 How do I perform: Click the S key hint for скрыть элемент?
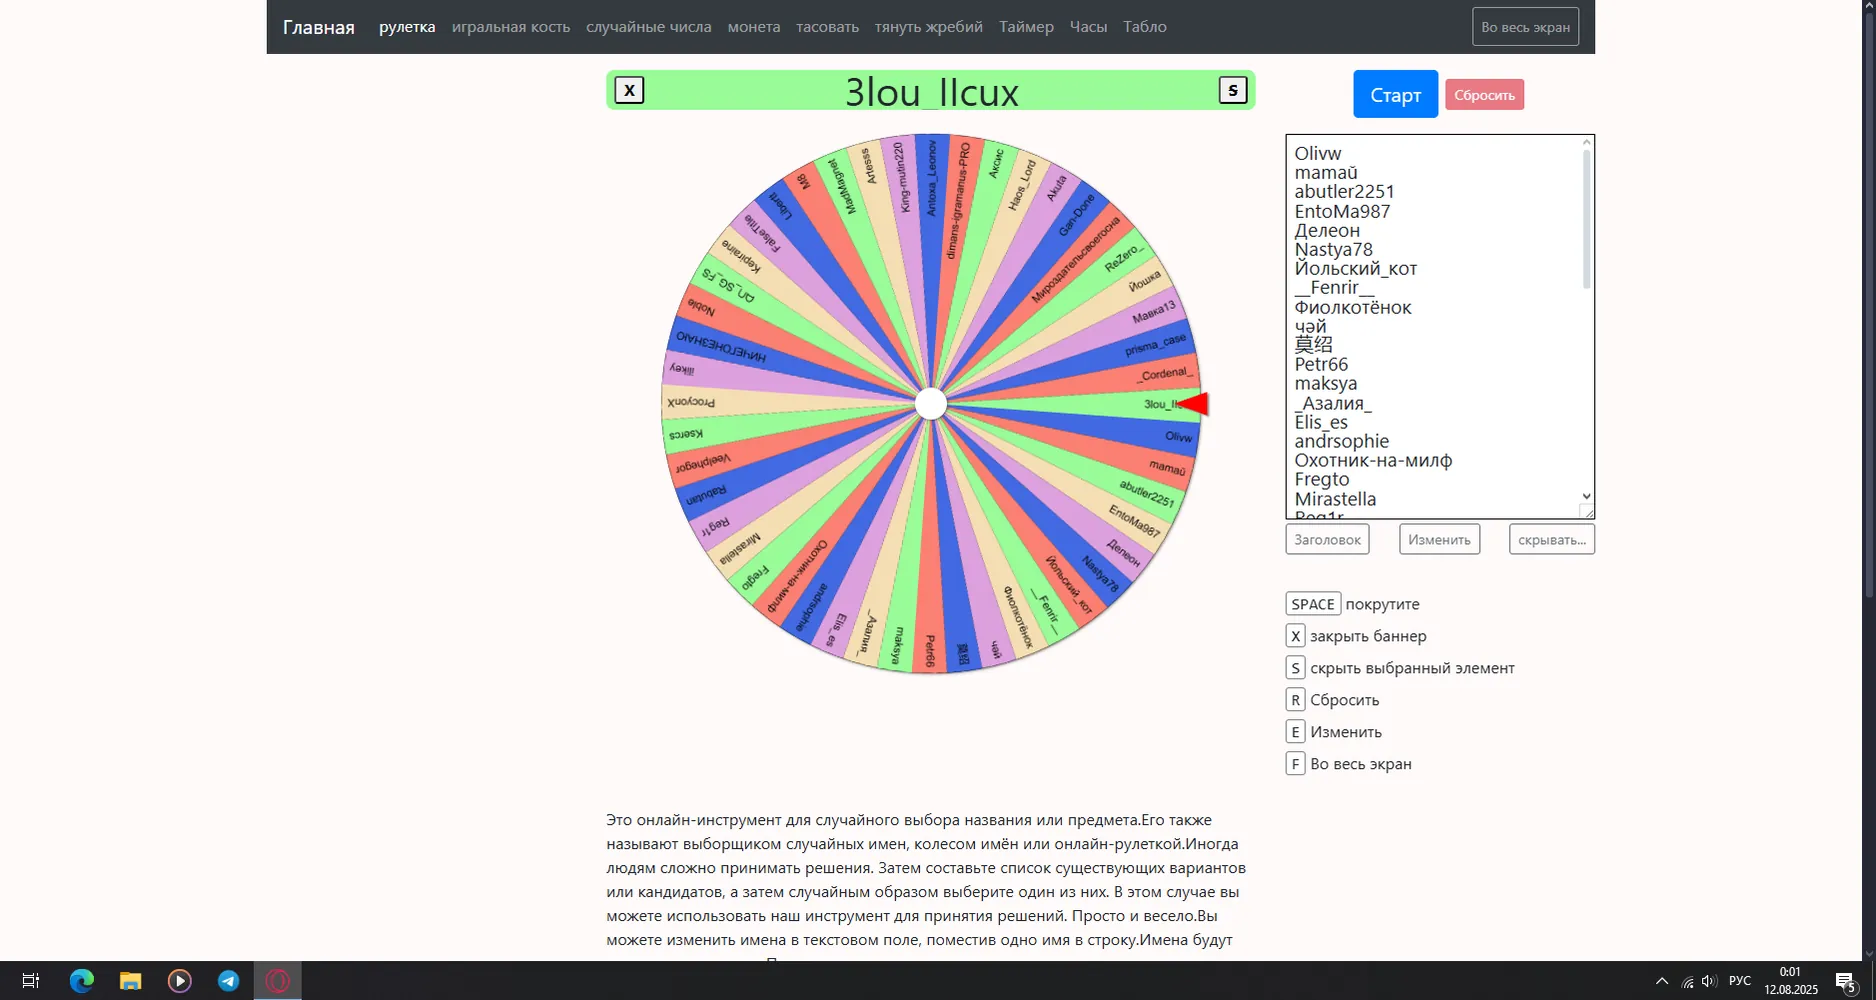1295,668
